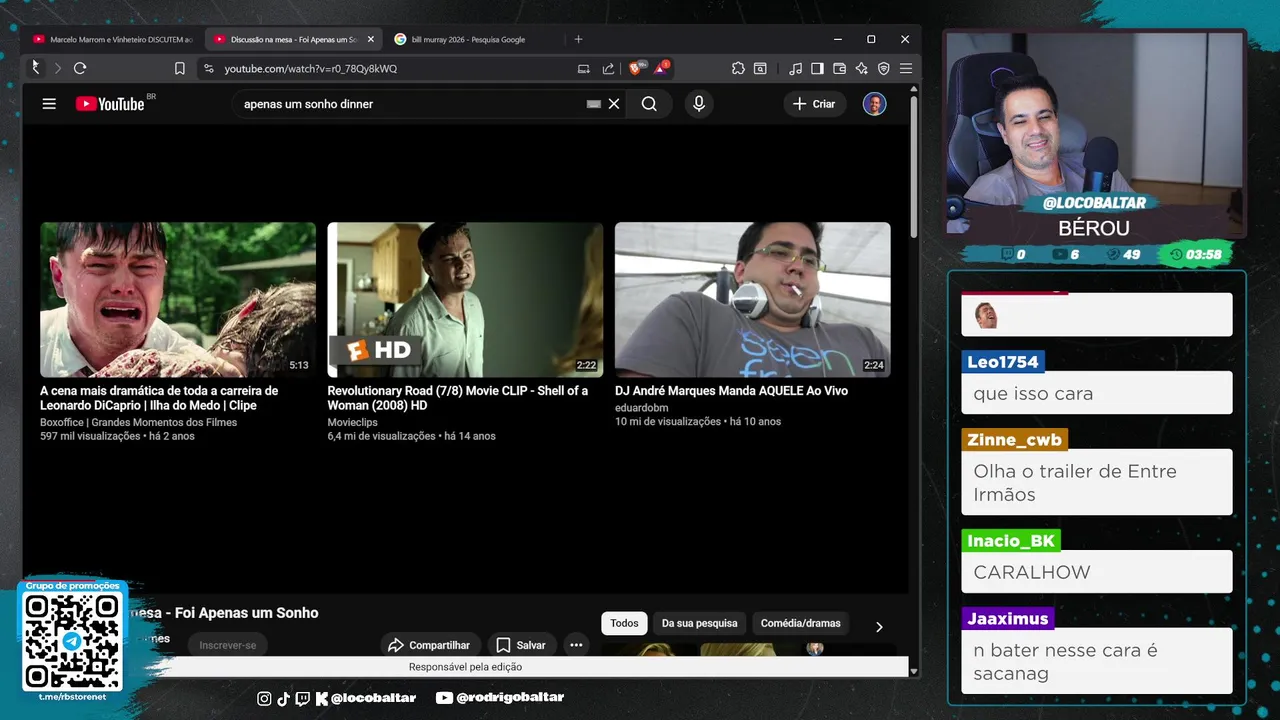Select the 'Todos' filter chip
Image resolution: width=1280 pixels, height=720 pixels.
(624, 623)
